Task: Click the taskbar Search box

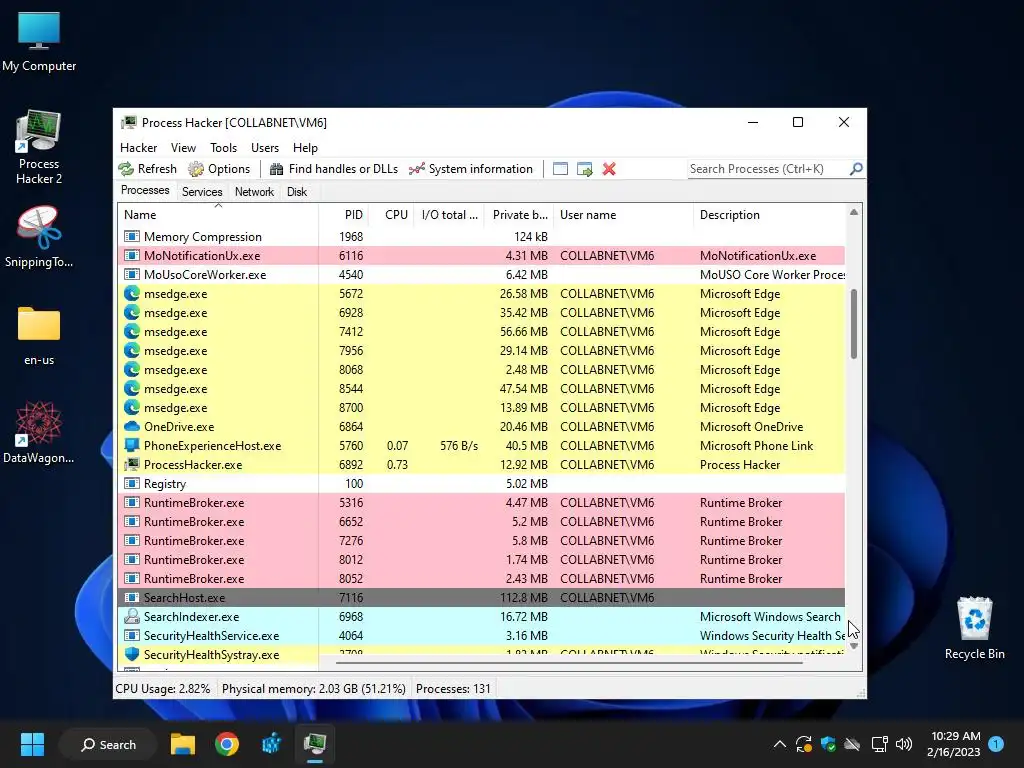Action: coord(108,744)
